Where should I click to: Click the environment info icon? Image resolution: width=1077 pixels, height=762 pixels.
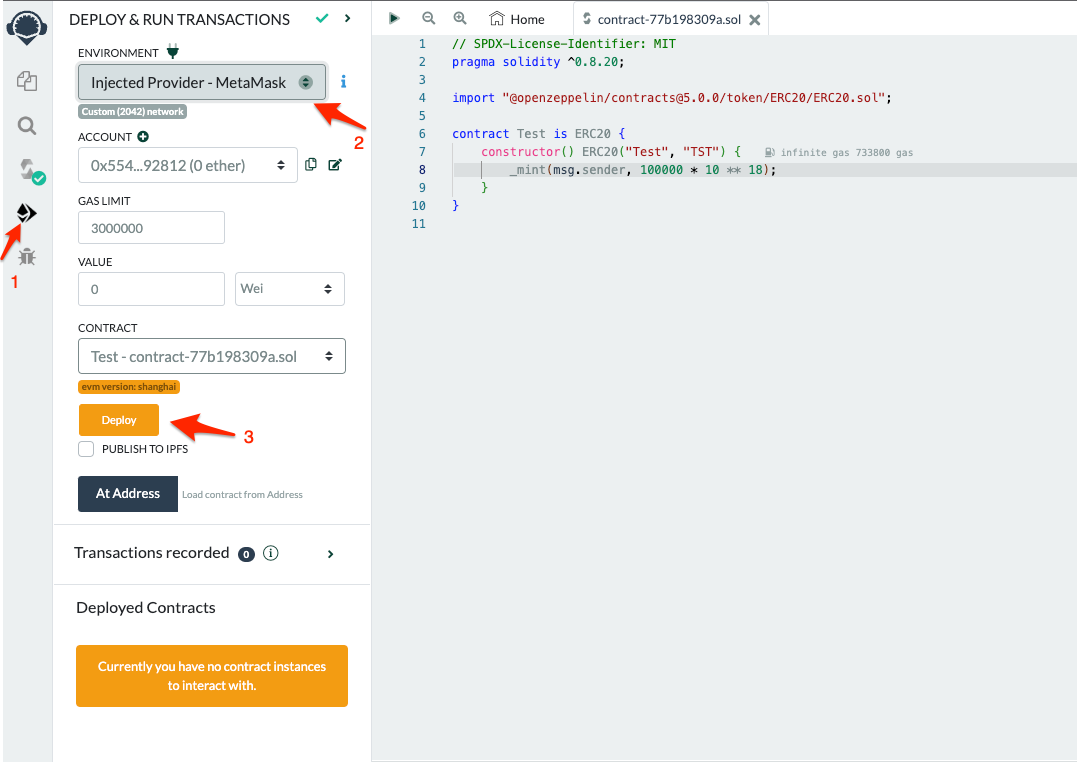(343, 82)
